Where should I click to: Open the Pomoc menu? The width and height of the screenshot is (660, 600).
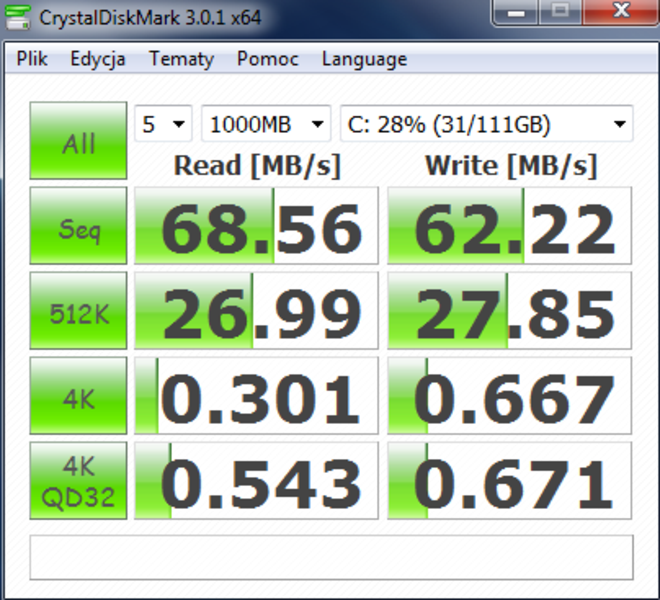click(x=268, y=59)
